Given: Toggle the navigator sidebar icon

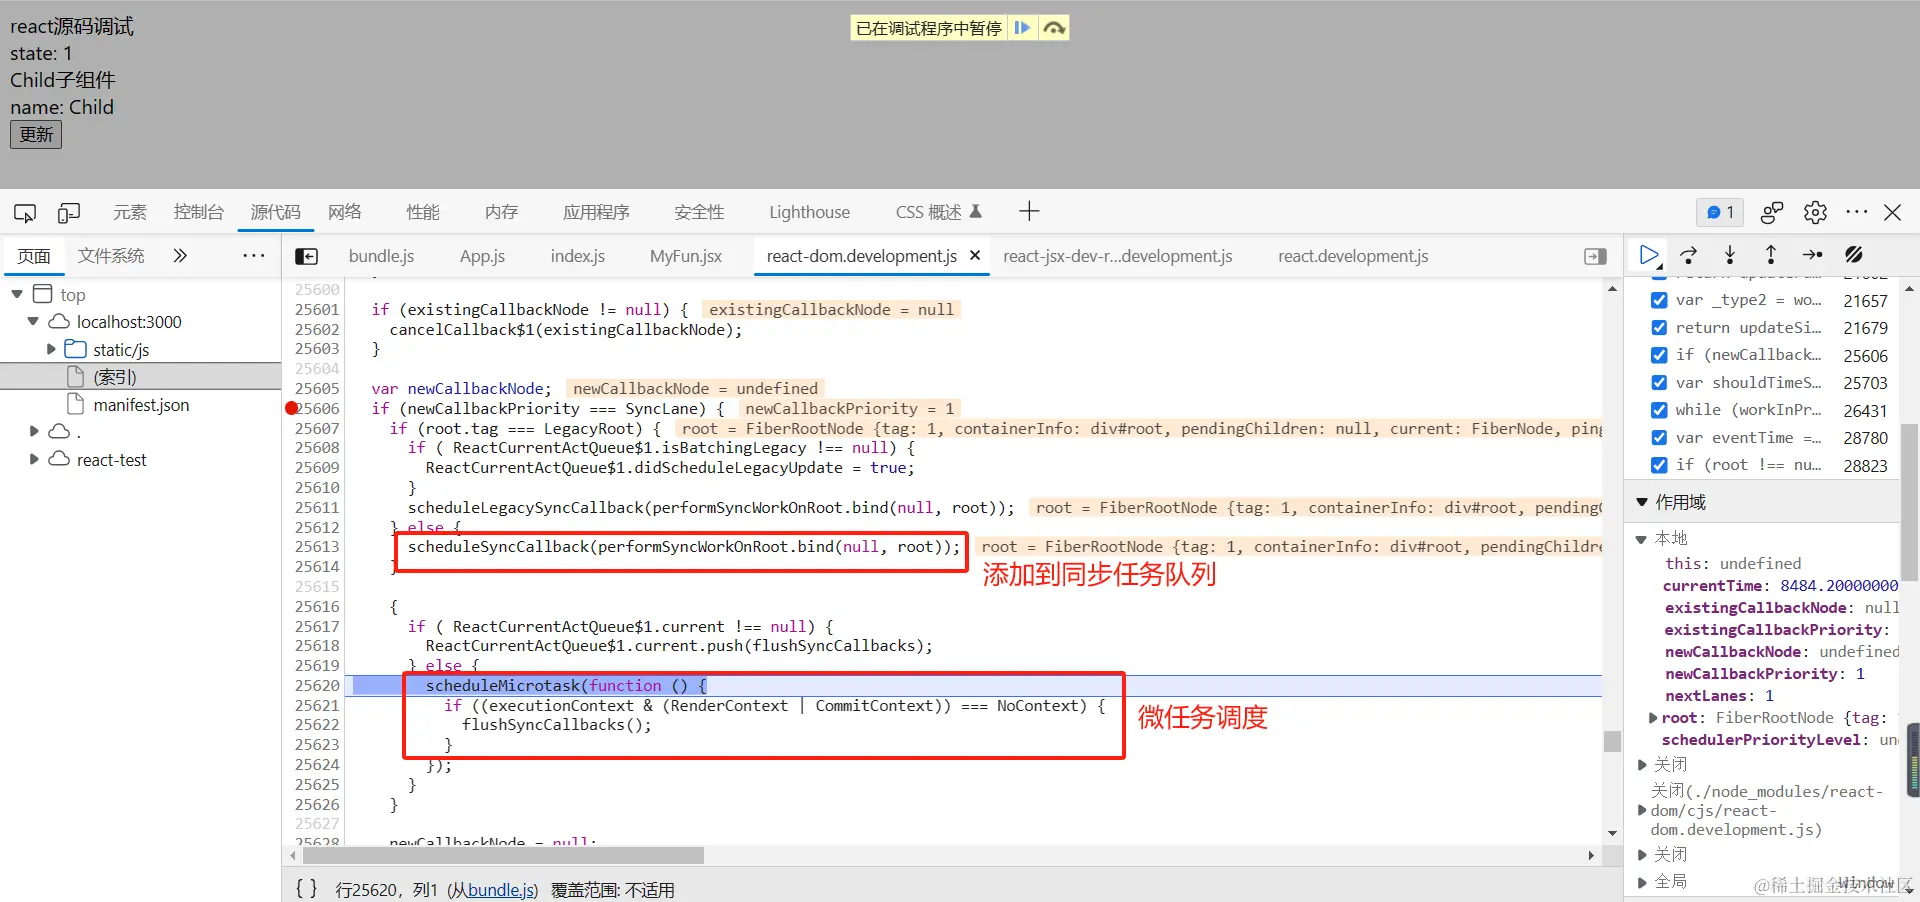Looking at the screenshot, I should [x=307, y=256].
